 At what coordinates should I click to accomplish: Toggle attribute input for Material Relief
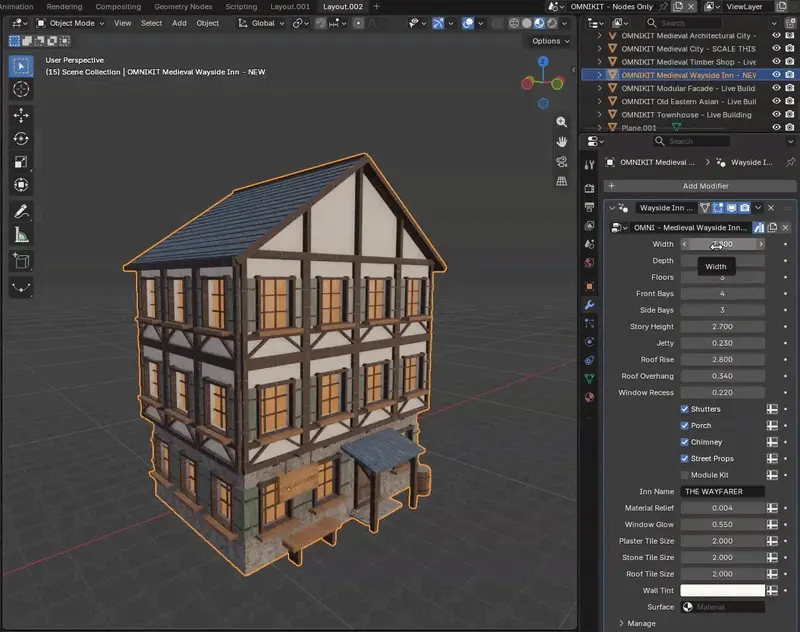772,508
